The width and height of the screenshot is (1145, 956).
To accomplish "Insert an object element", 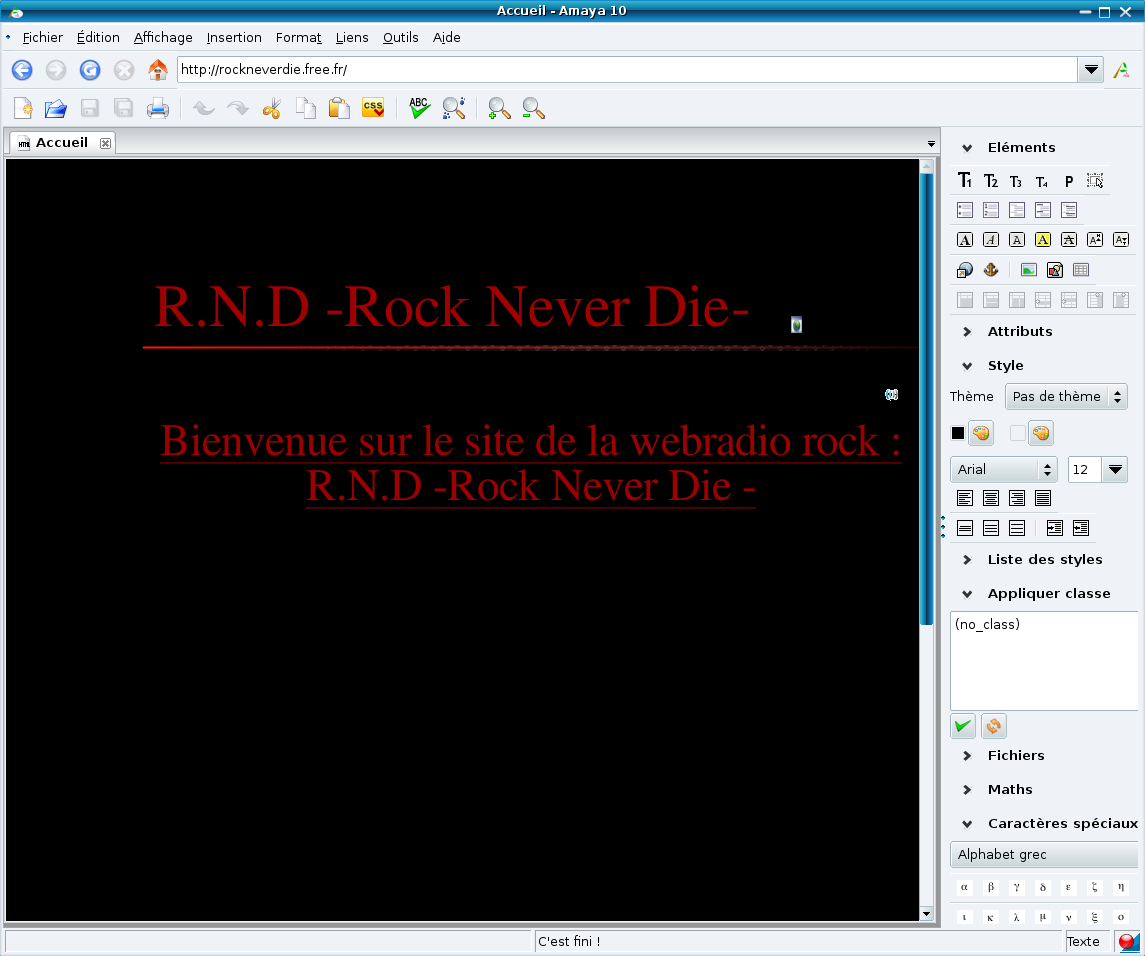I will [x=1054, y=270].
